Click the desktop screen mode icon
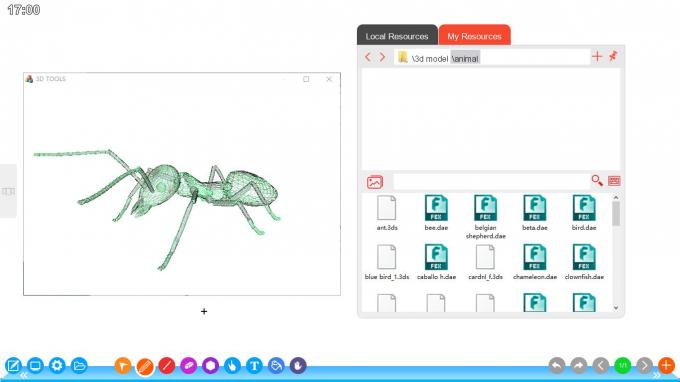The width and height of the screenshot is (680, 382). [35, 366]
